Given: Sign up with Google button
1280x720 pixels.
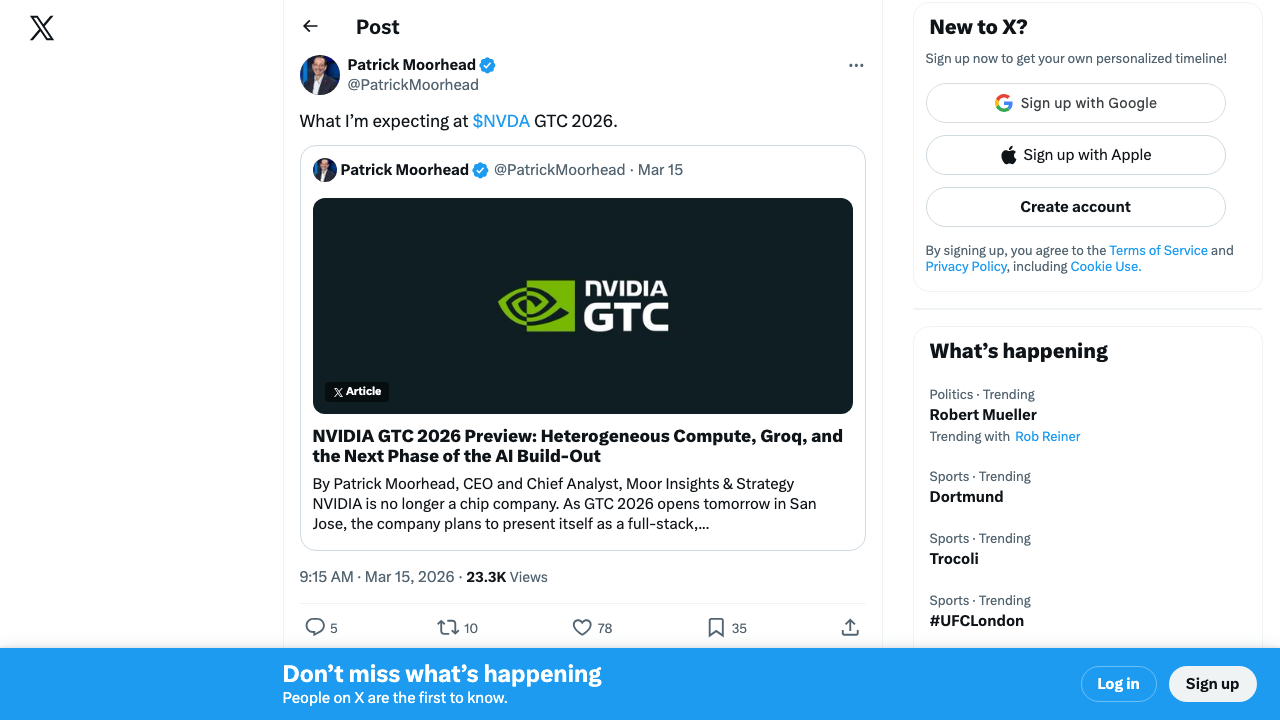Looking at the screenshot, I should pos(1075,103).
